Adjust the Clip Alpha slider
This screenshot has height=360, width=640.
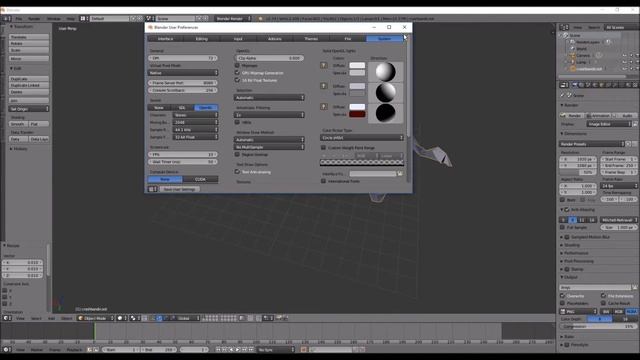tap(269, 58)
